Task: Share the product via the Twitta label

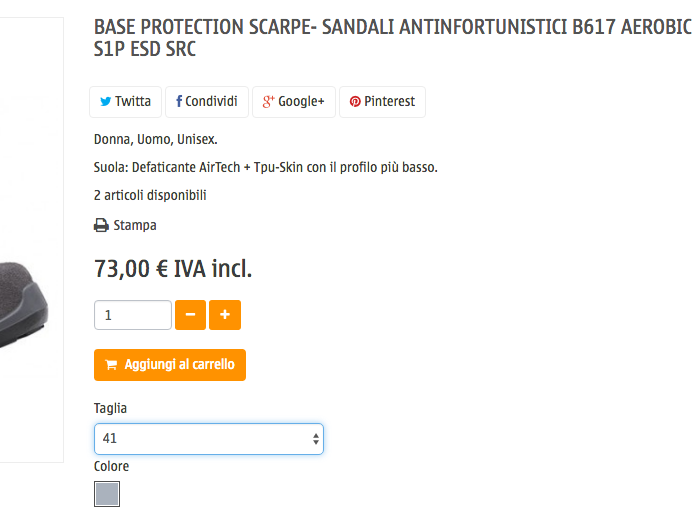Action: pos(133,101)
